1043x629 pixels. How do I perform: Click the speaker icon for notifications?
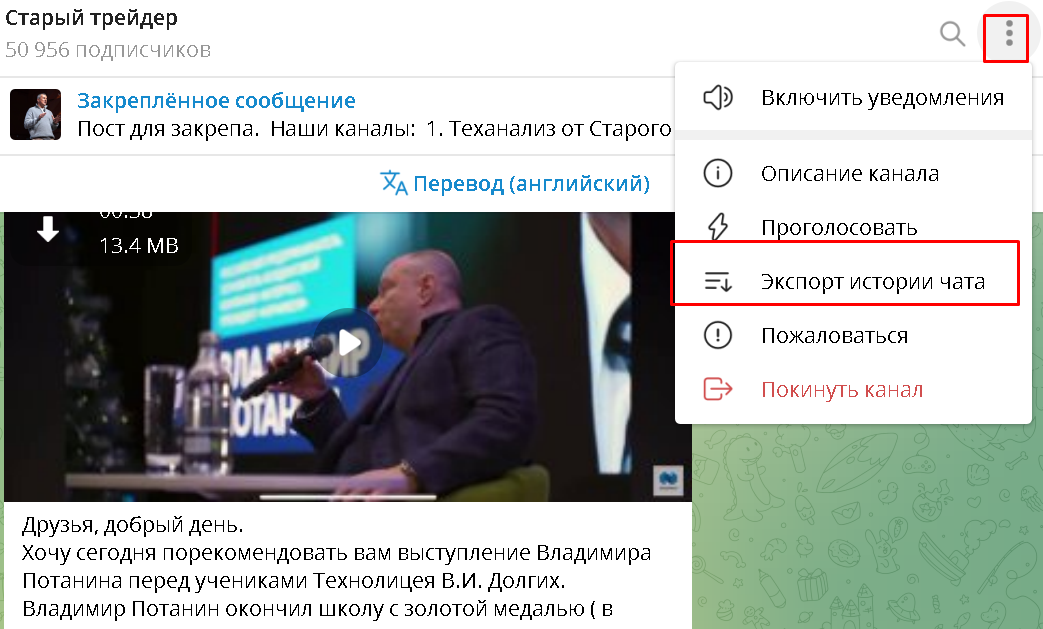click(x=718, y=98)
